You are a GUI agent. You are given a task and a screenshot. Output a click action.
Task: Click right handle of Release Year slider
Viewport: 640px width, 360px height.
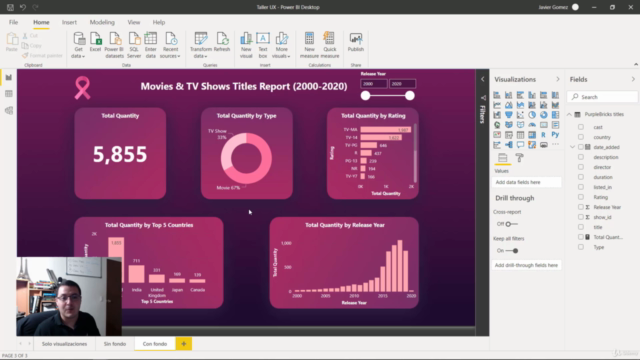pos(410,96)
